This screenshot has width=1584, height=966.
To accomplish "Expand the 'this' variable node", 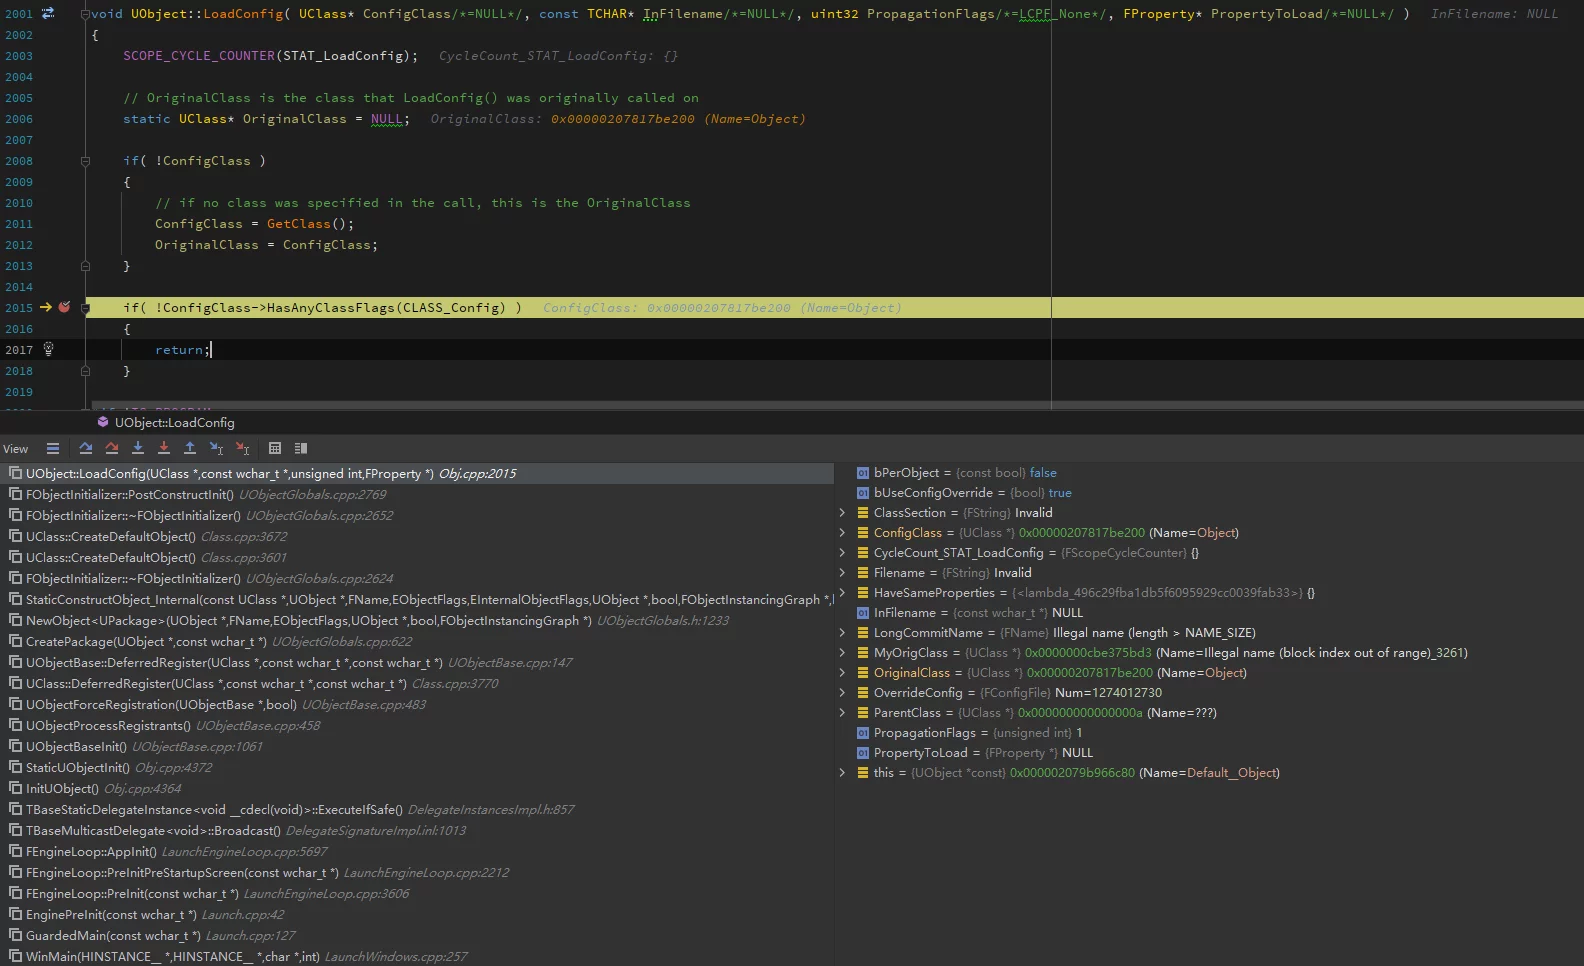I will point(842,773).
